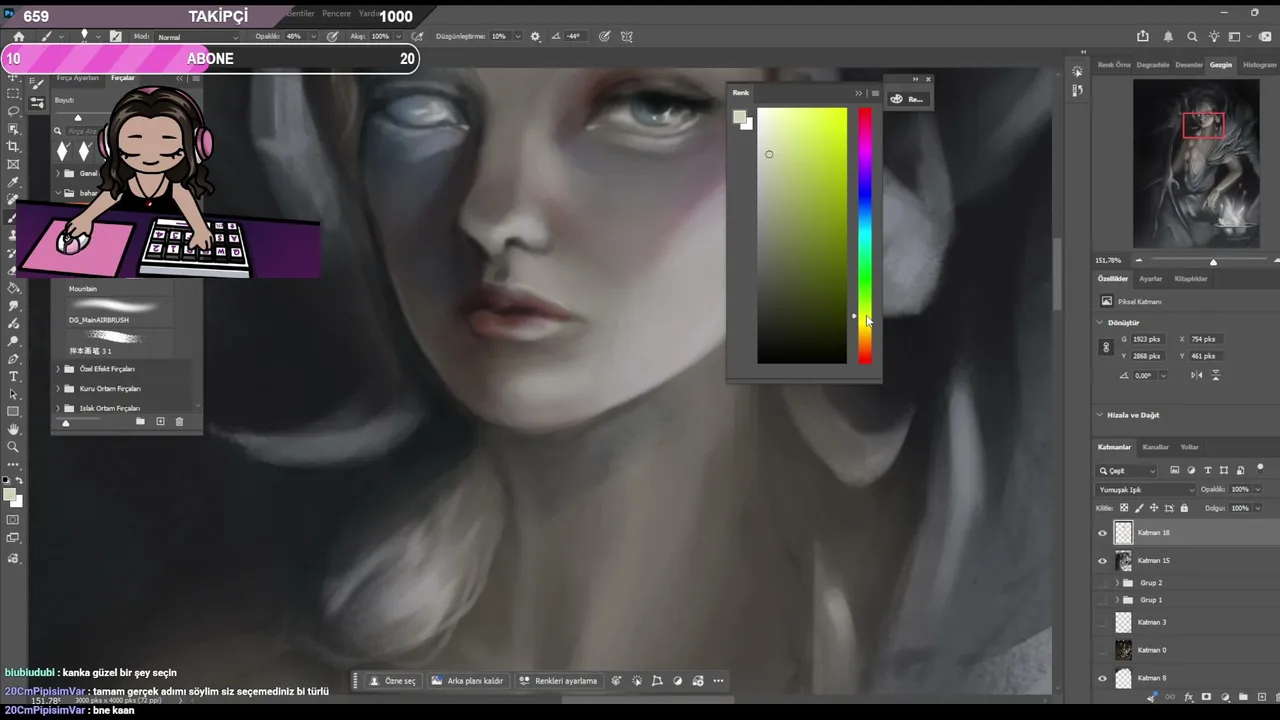1280x720 pixels.
Task: Show the Grup 1 layer group
Action: [1103, 600]
